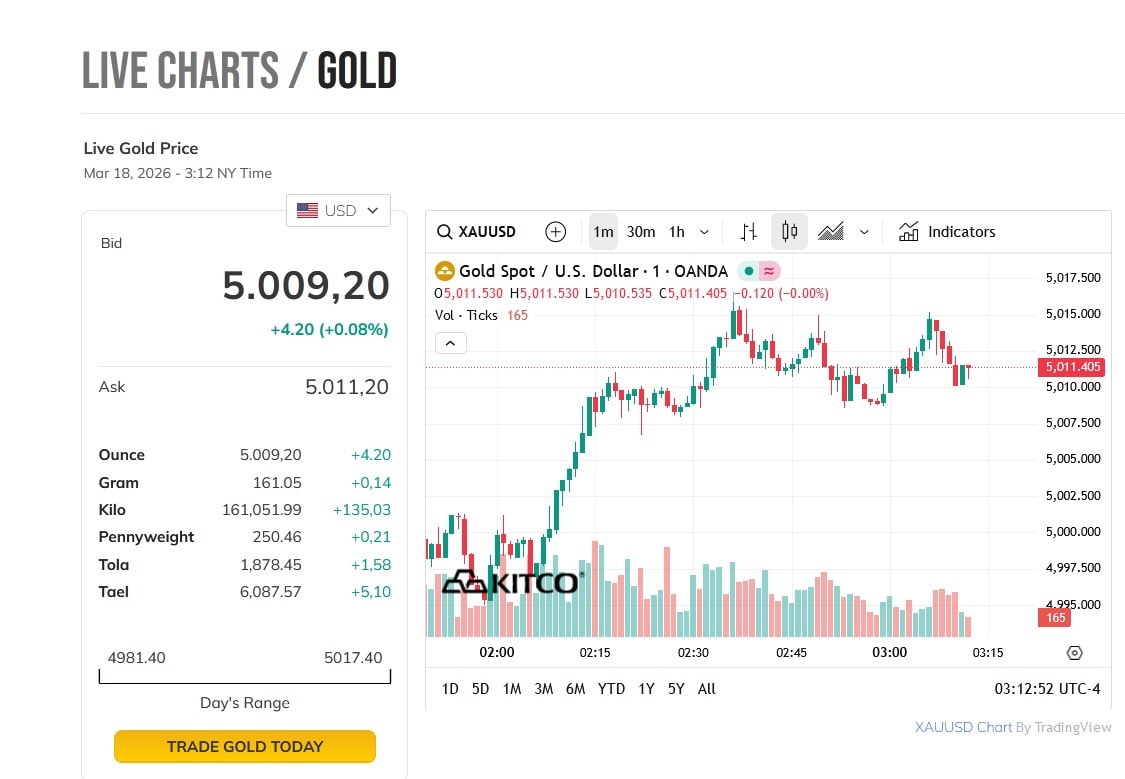The height and width of the screenshot is (779, 1125).
Task: Select the candlestick chart style icon
Action: tap(789, 232)
